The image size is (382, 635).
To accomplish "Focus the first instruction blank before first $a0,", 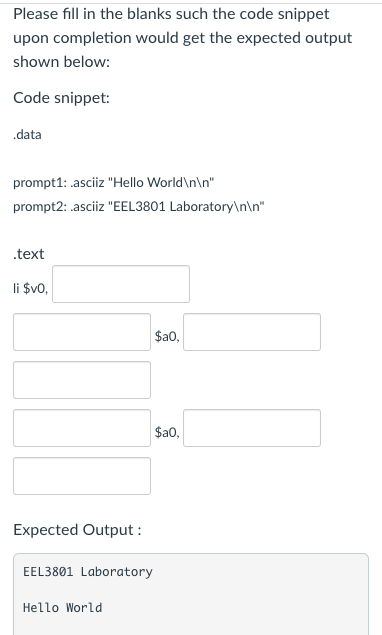I will [x=82, y=332].
